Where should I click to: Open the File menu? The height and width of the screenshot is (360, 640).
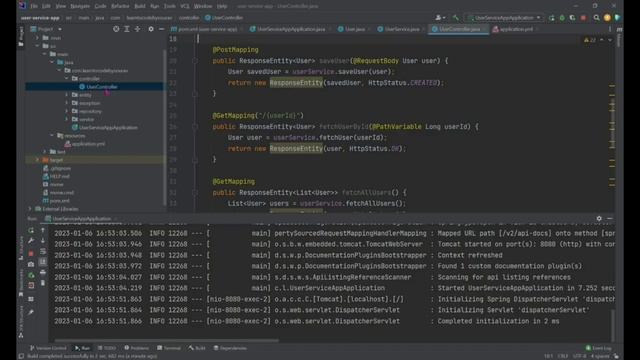[34, 6]
